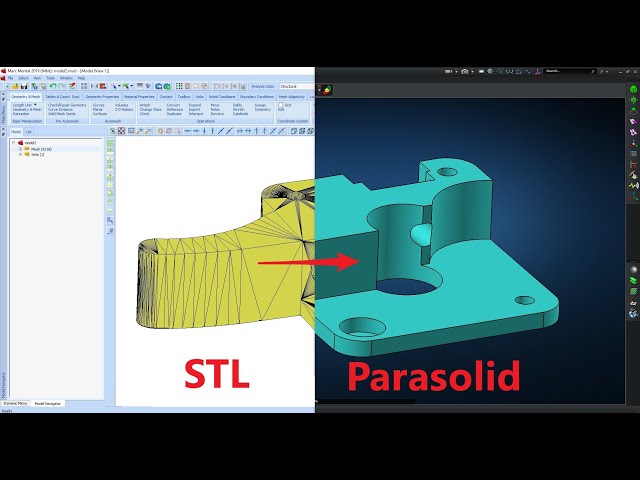Click the green wireframe cube icon in right sidebar
The width and height of the screenshot is (640, 480).
(633, 100)
